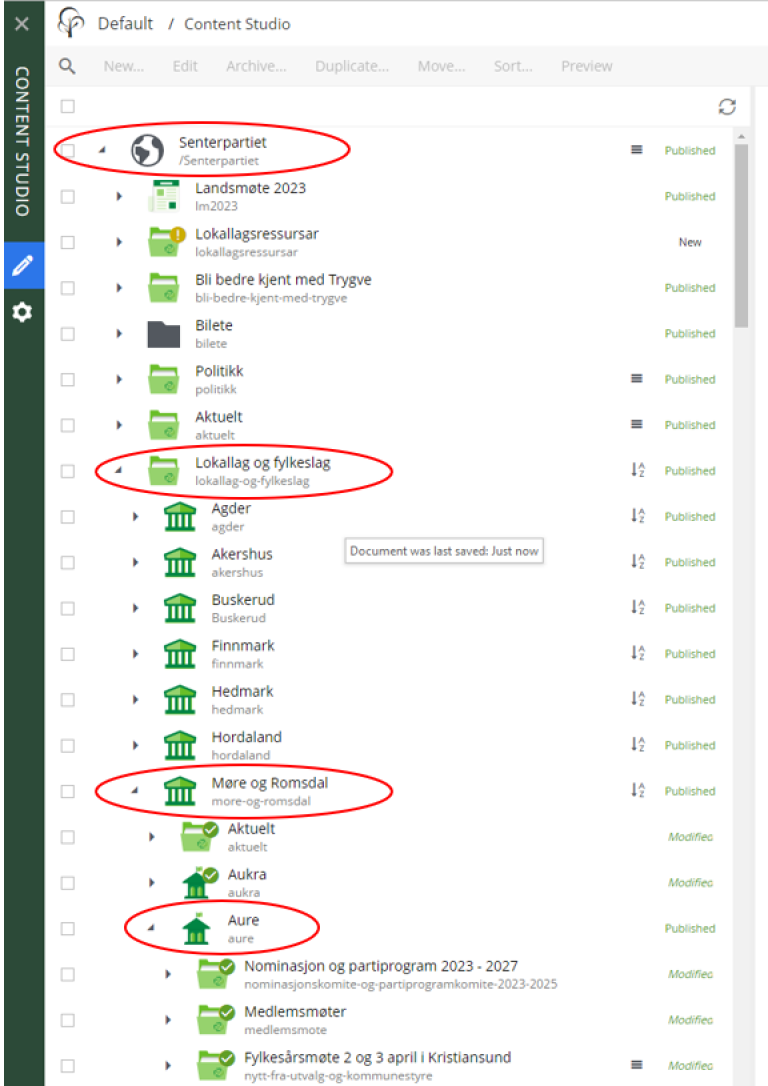Expand Nominasjon og partiprogram 2023 - 2027

[x=168, y=974]
